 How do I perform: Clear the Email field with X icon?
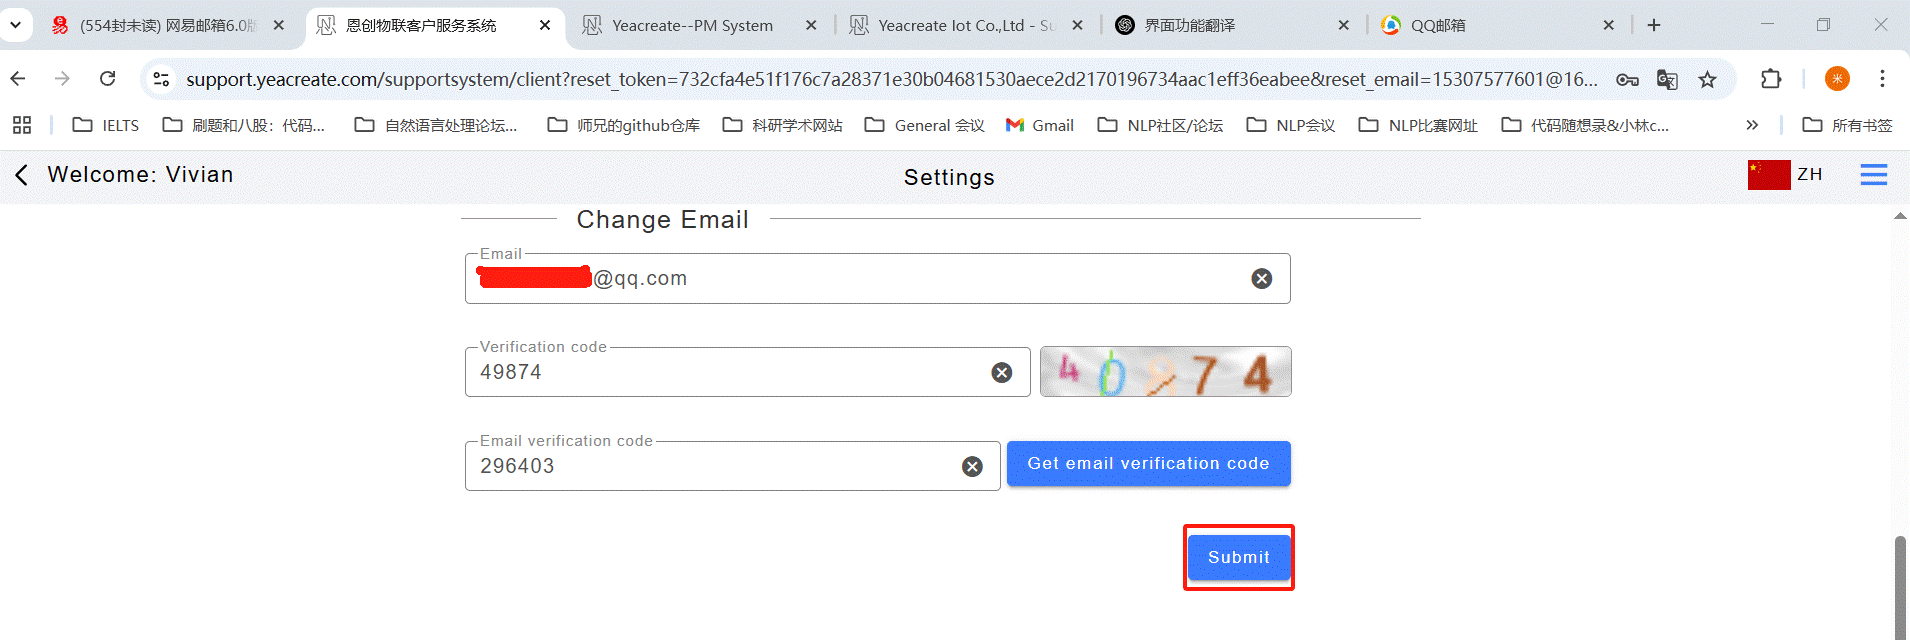coord(1261,279)
